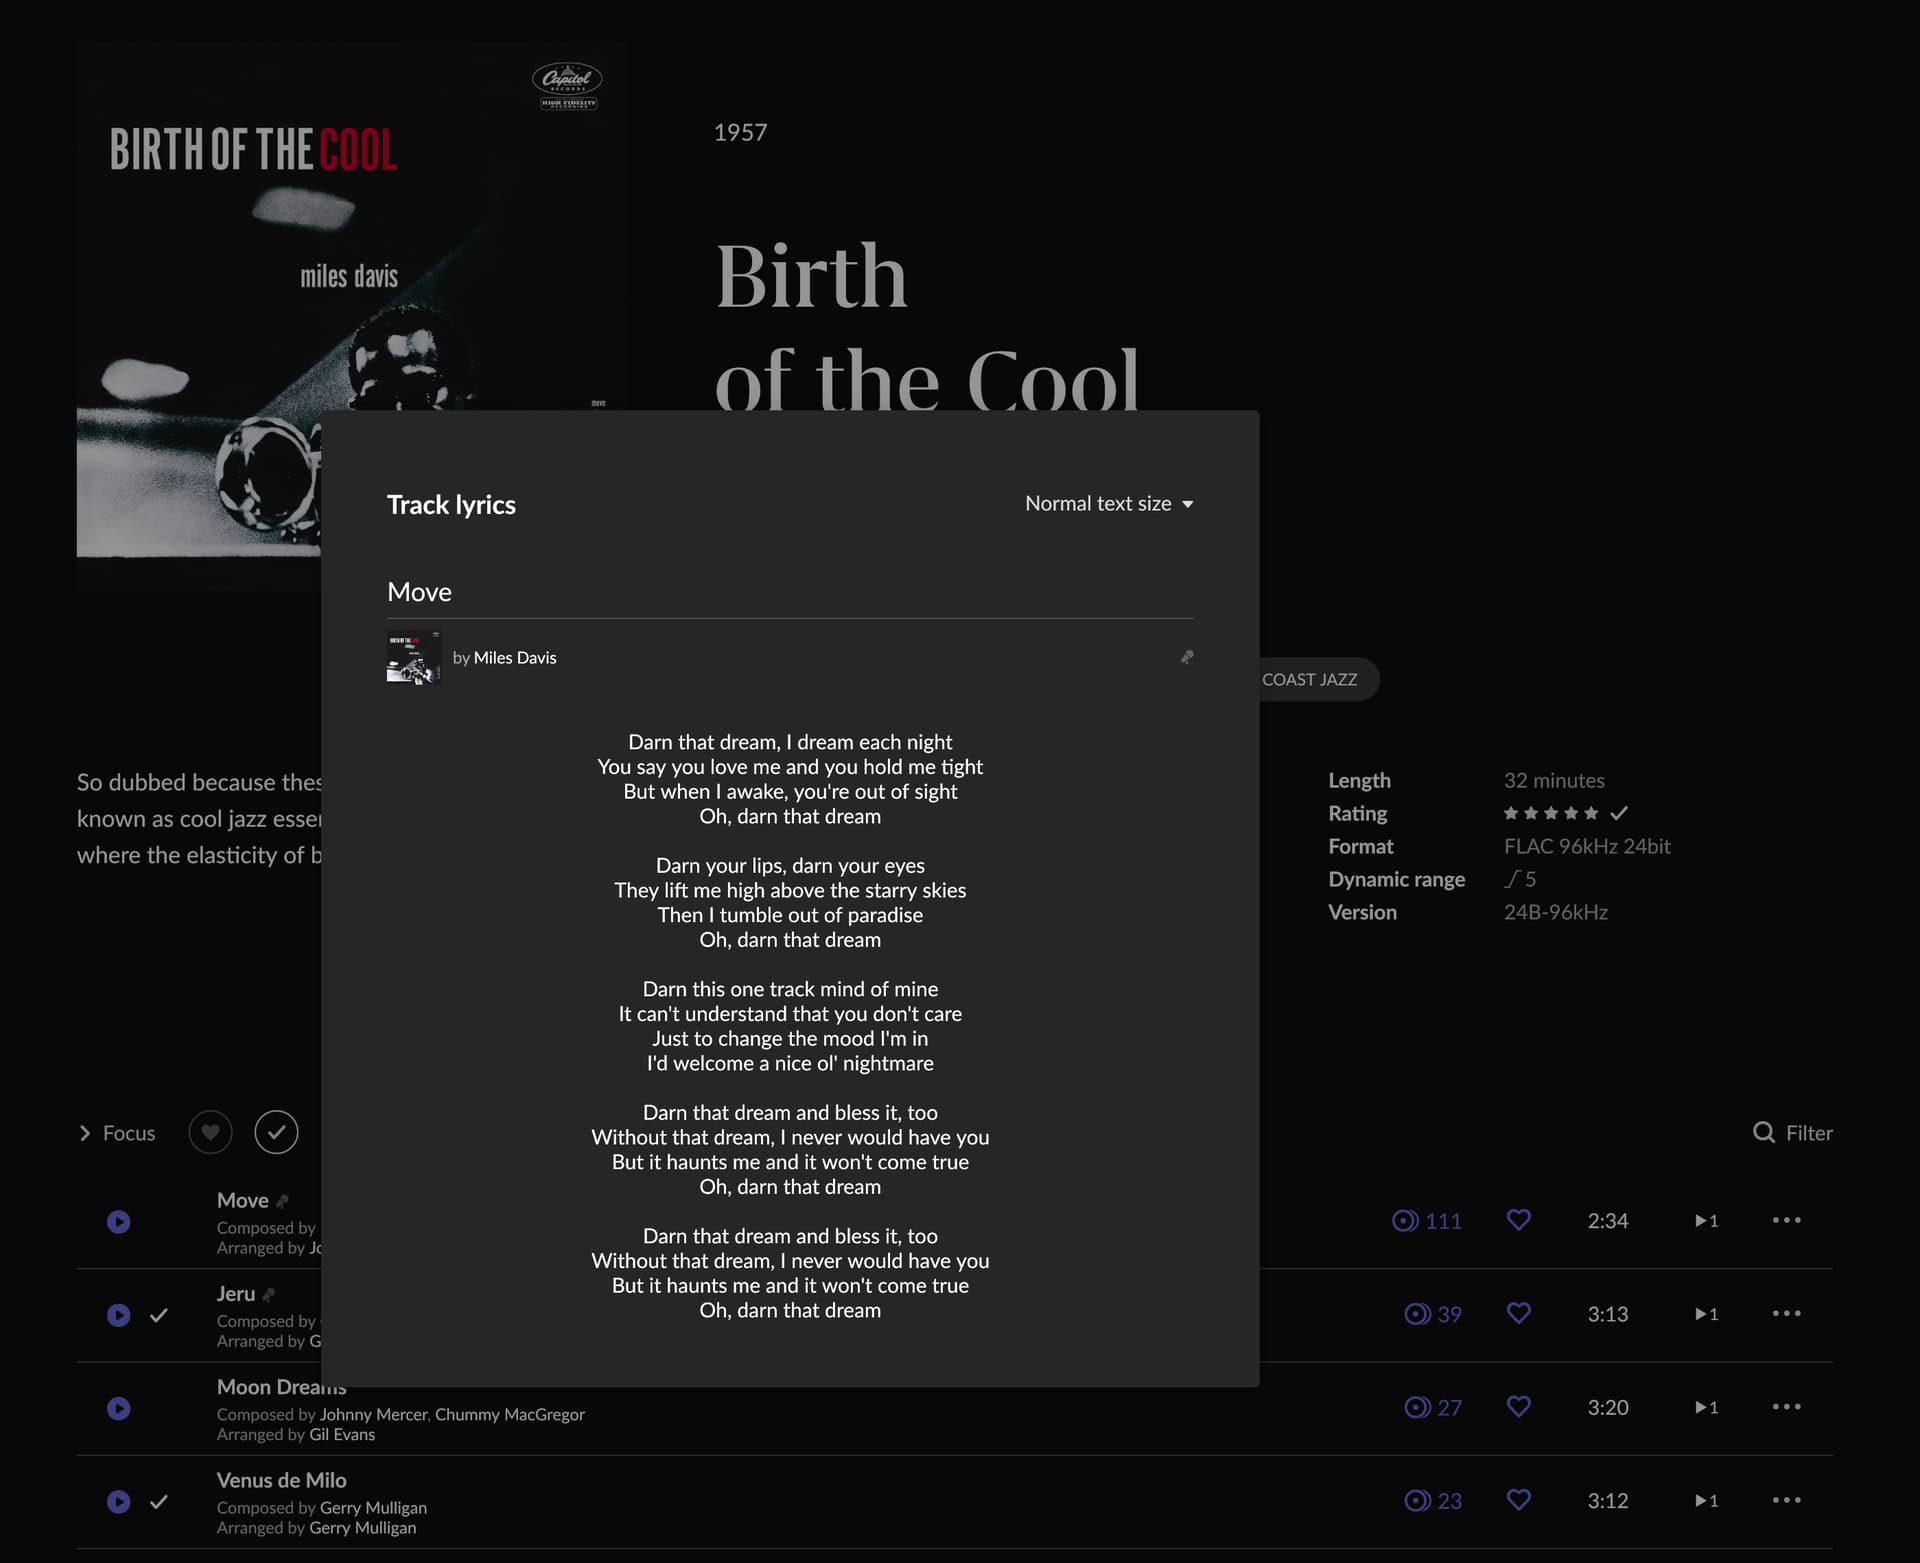Click the pick checkmark on the Jeru row
The height and width of the screenshot is (1563, 1920).
[158, 1315]
